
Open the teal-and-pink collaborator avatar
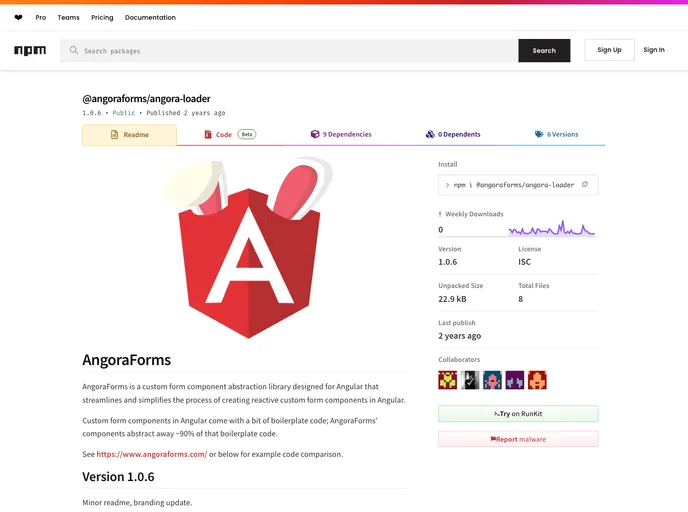[492, 380]
